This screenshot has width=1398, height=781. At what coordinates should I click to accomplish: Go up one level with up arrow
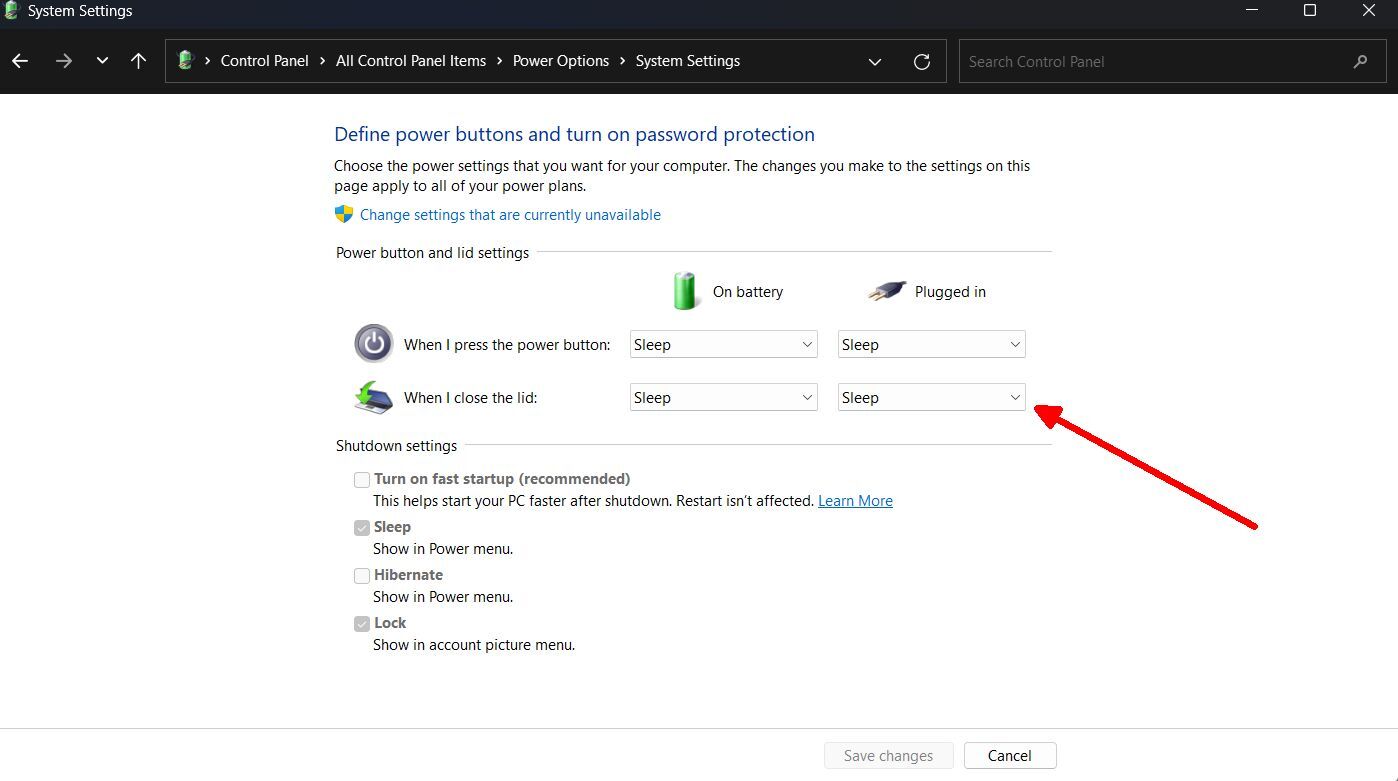138,61
